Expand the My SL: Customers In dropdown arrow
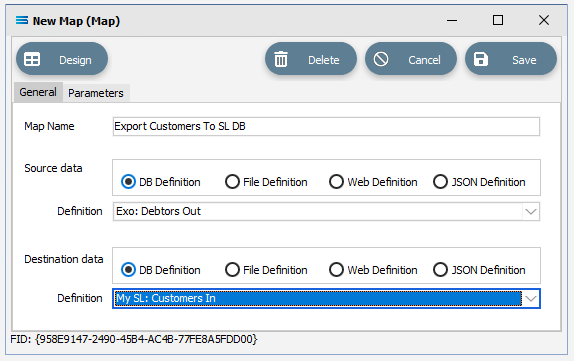Image resolution: width=574 pixels, height=361 pixels. pyautogui.click(x=531, y=299)
